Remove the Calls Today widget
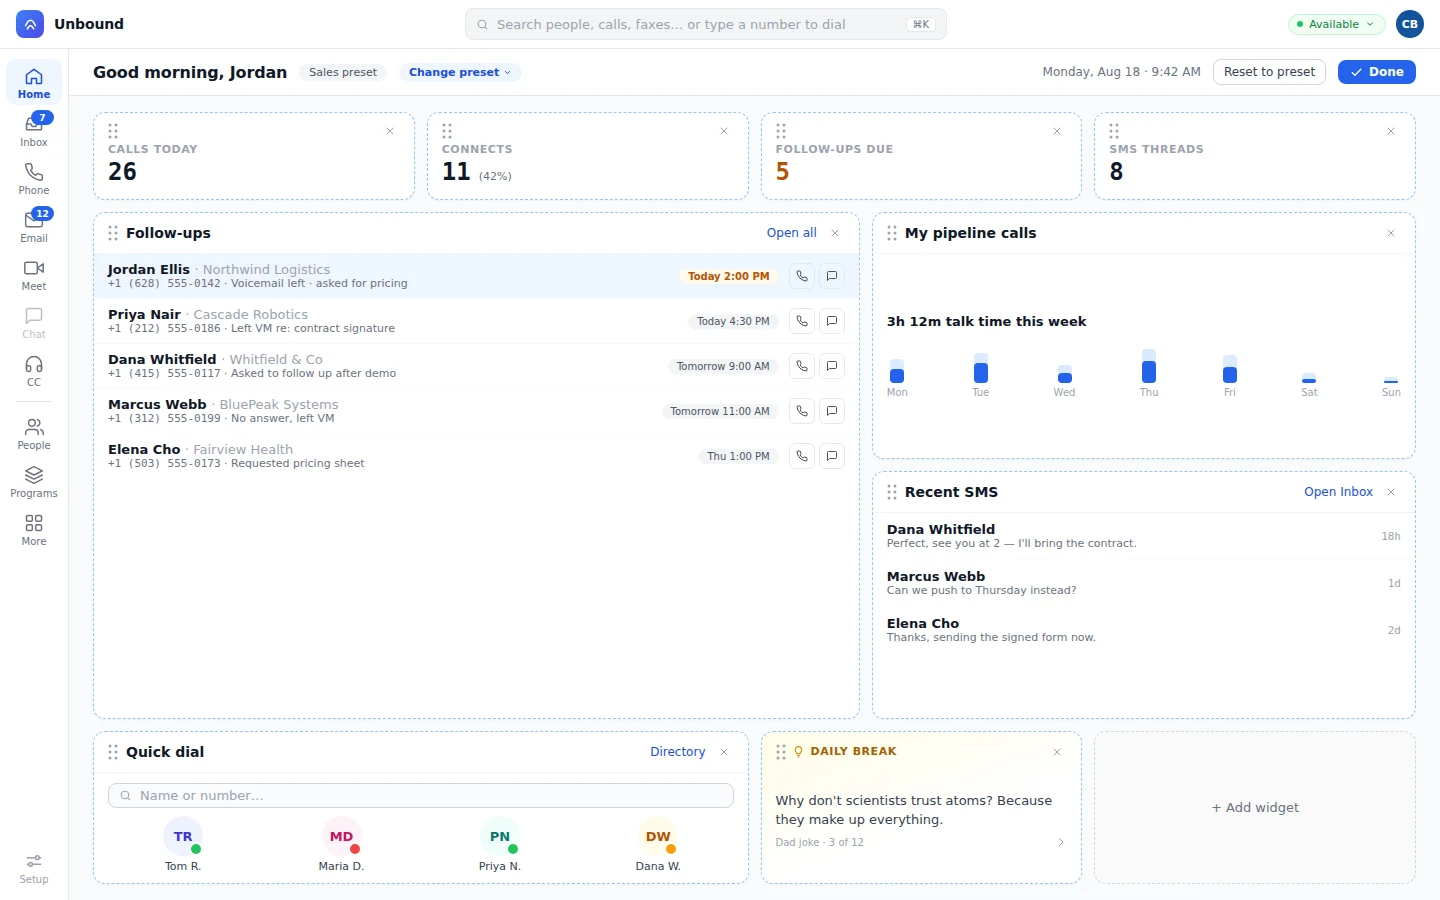The height and width of the screenshot is (900, 1440). (x=390, y=131)
